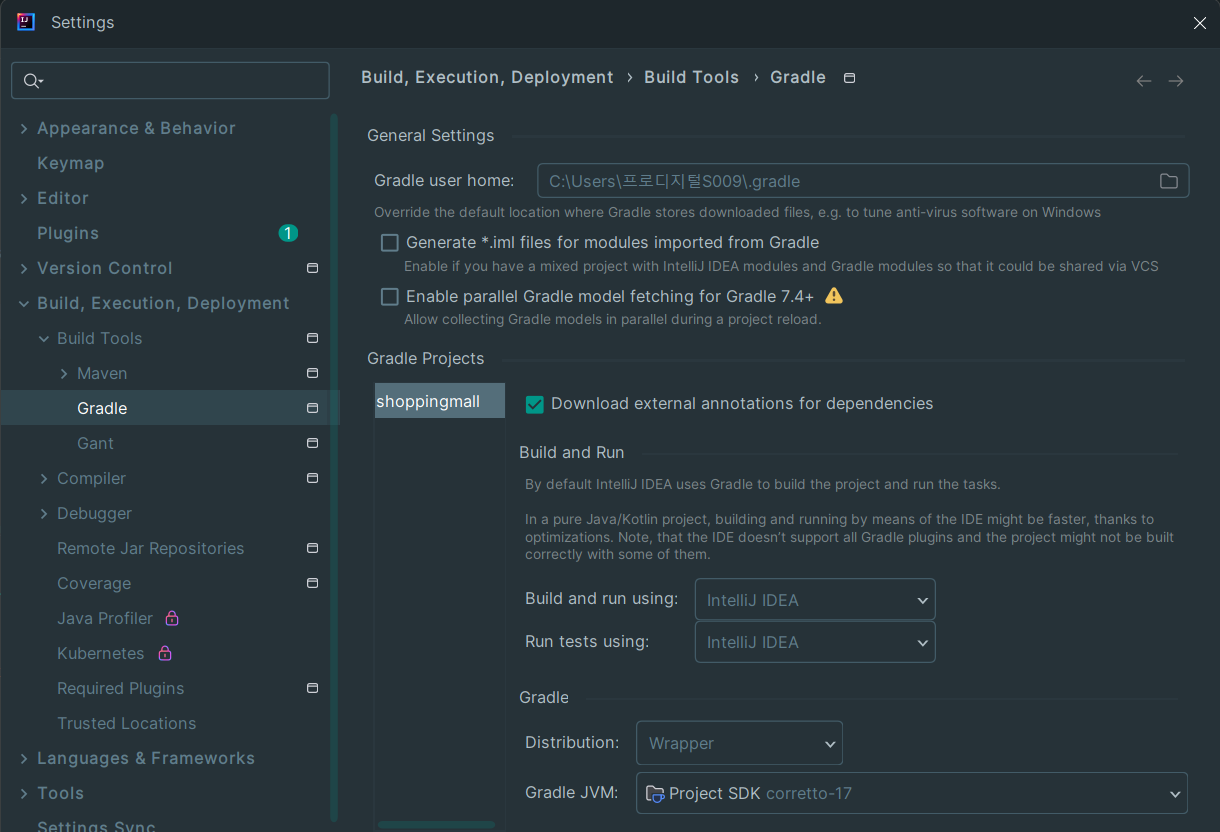Click Build, Execution, Deployment breadcrumb
The height and width of the screenshot is (832, 1220).
click(487, 78)
